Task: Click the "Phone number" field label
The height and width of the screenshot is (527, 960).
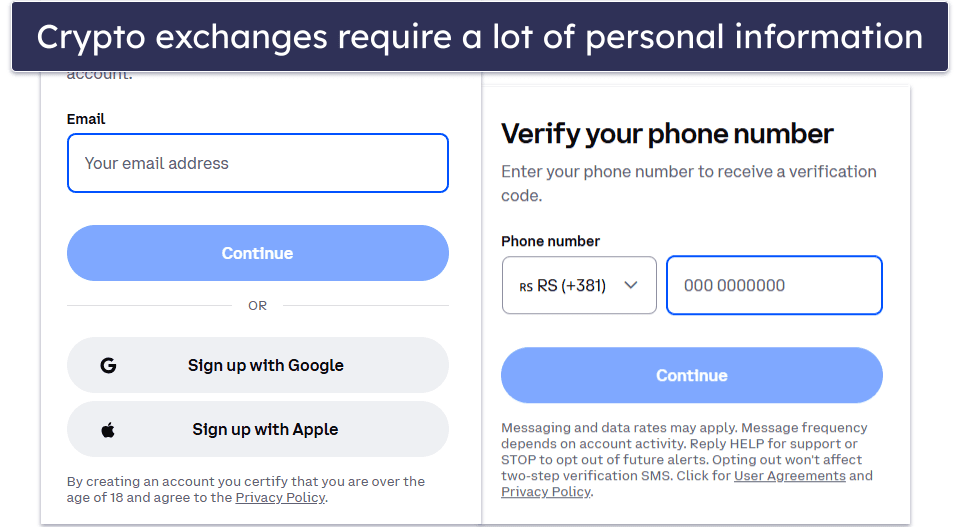Action: (550, 241)
